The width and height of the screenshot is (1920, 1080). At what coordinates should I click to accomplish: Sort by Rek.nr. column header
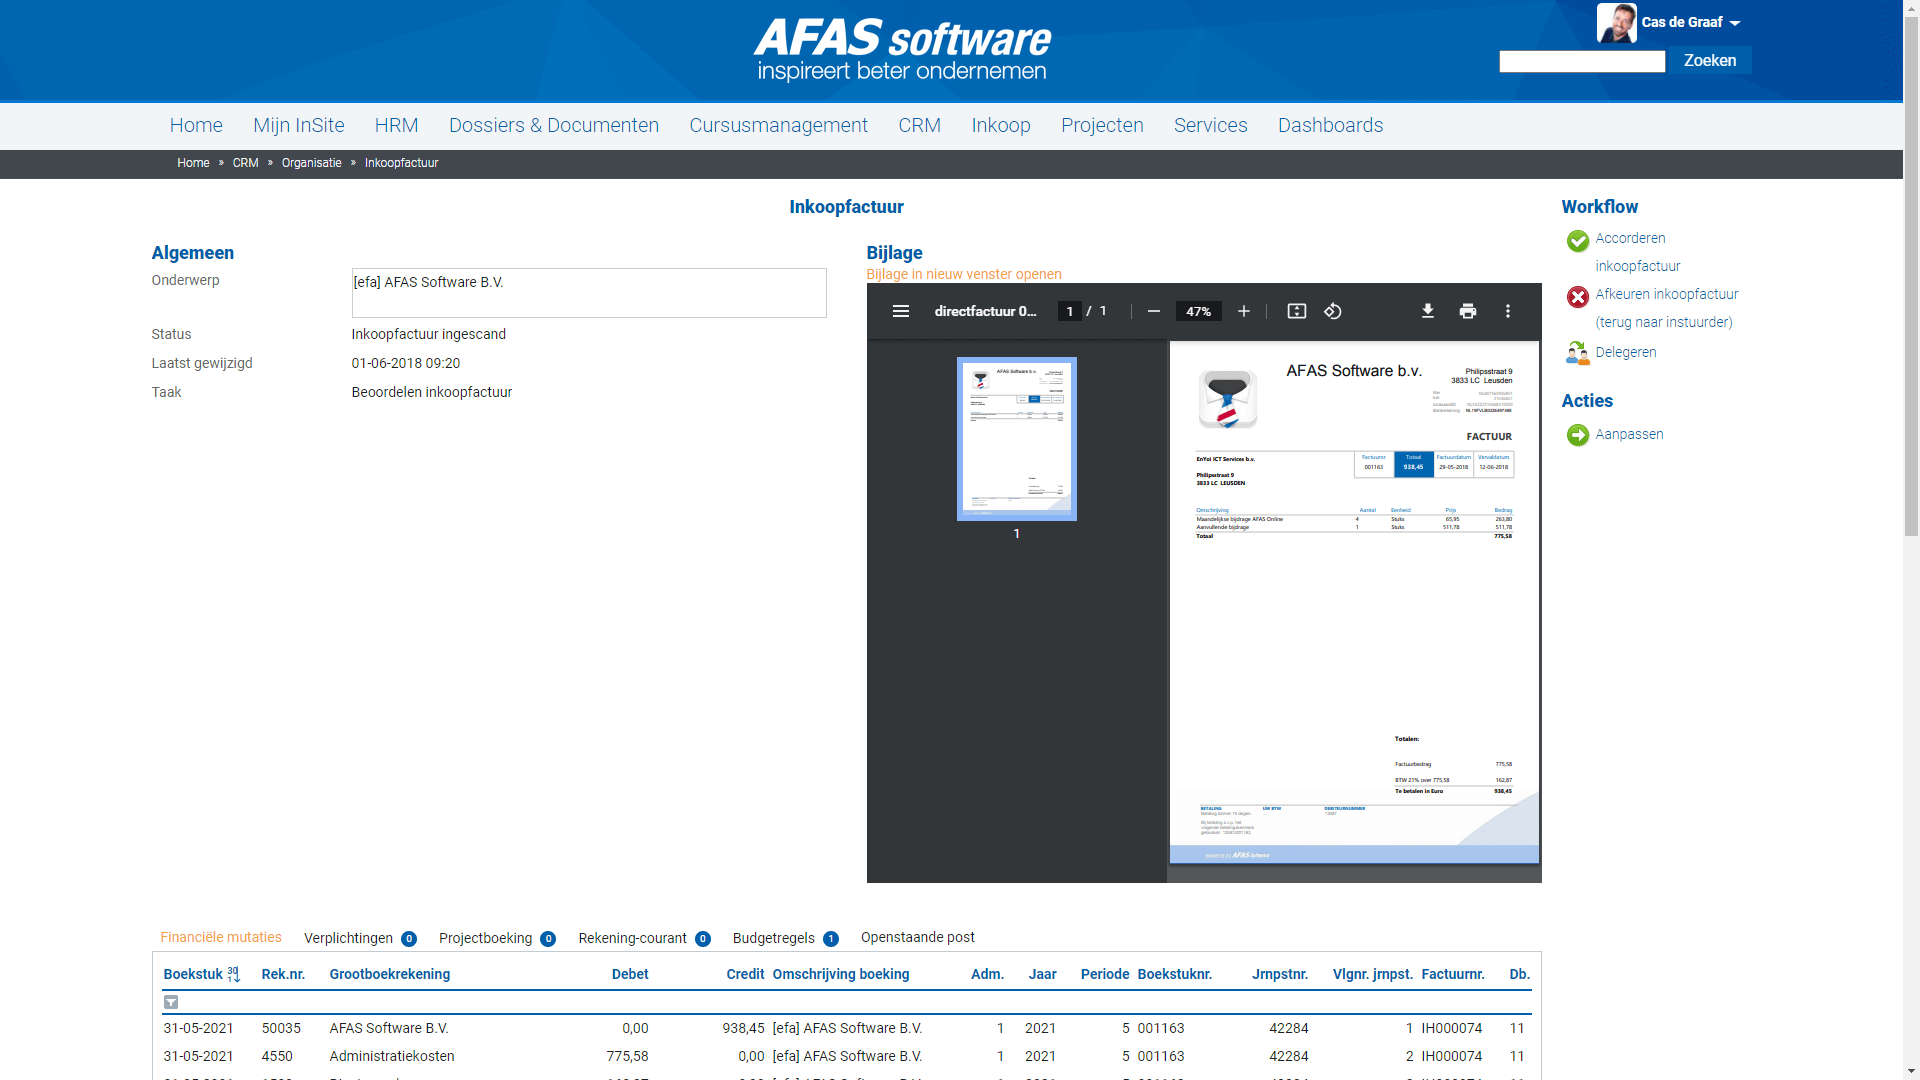(283, 975)
